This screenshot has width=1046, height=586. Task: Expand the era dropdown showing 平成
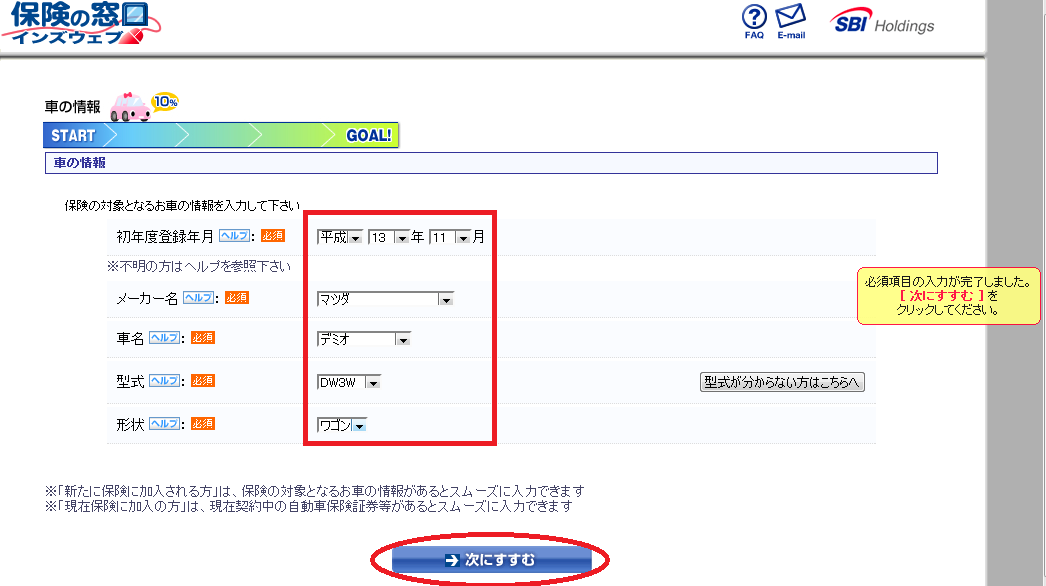point(340,238)
